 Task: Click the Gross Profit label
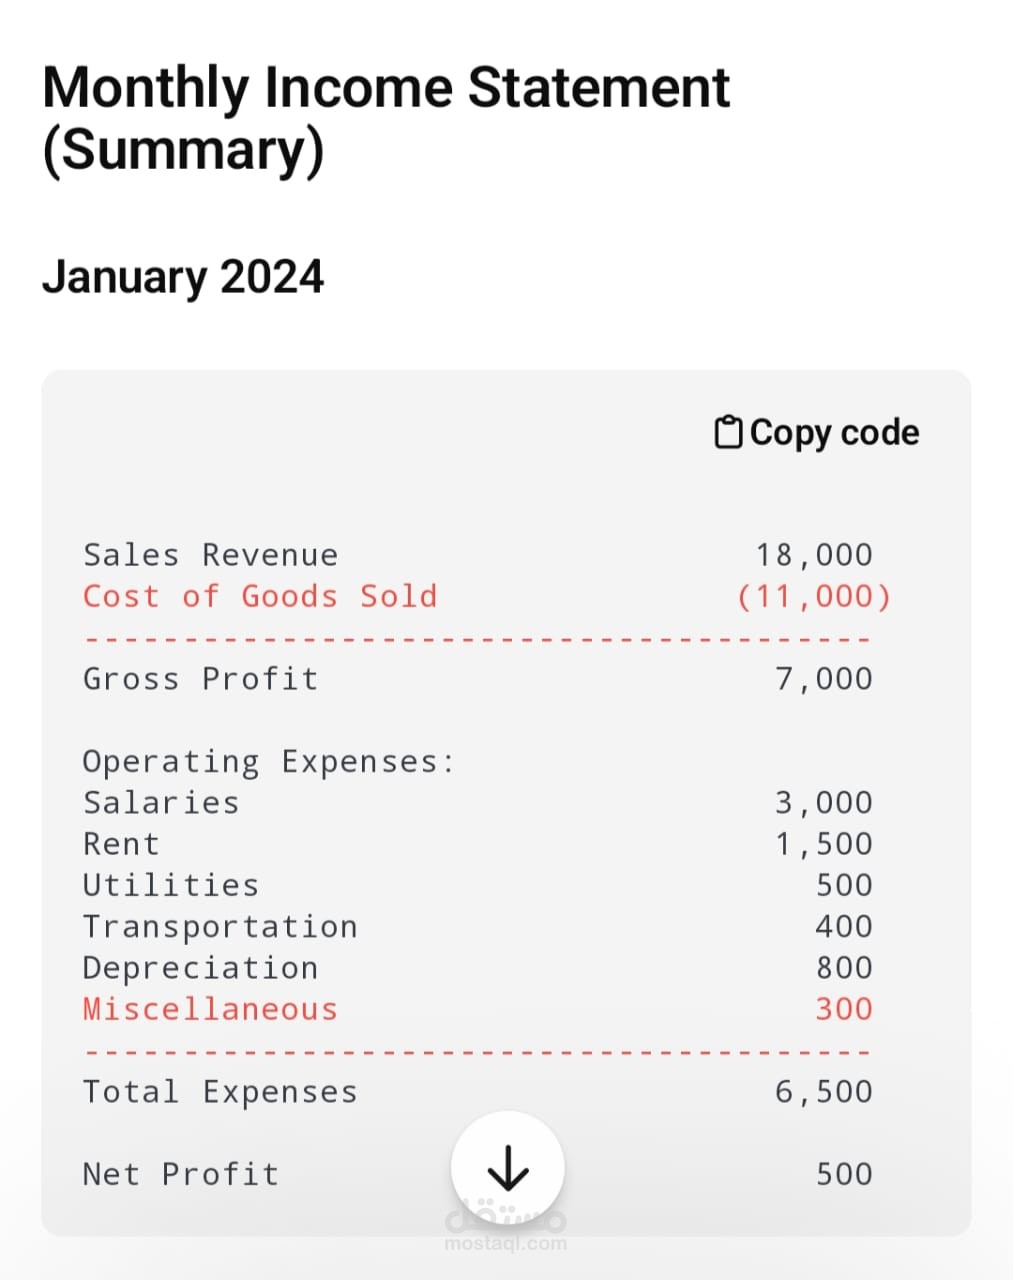[x=200, y=679]
